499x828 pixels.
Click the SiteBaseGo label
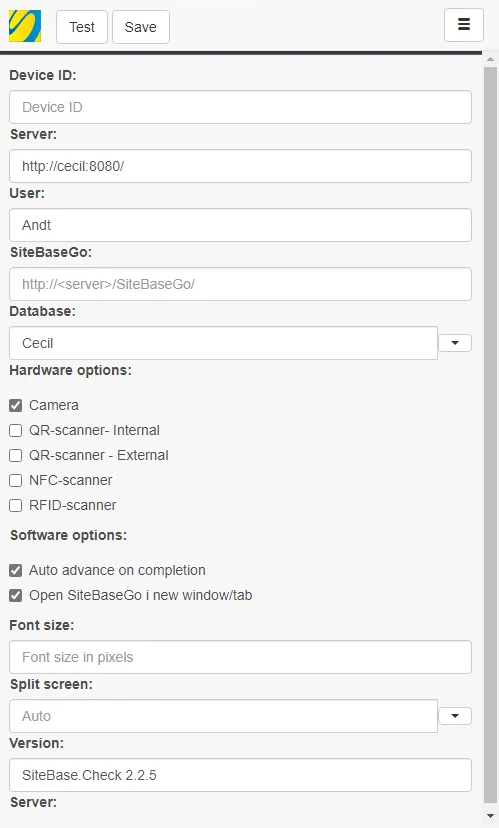click(x=51, y=252)
